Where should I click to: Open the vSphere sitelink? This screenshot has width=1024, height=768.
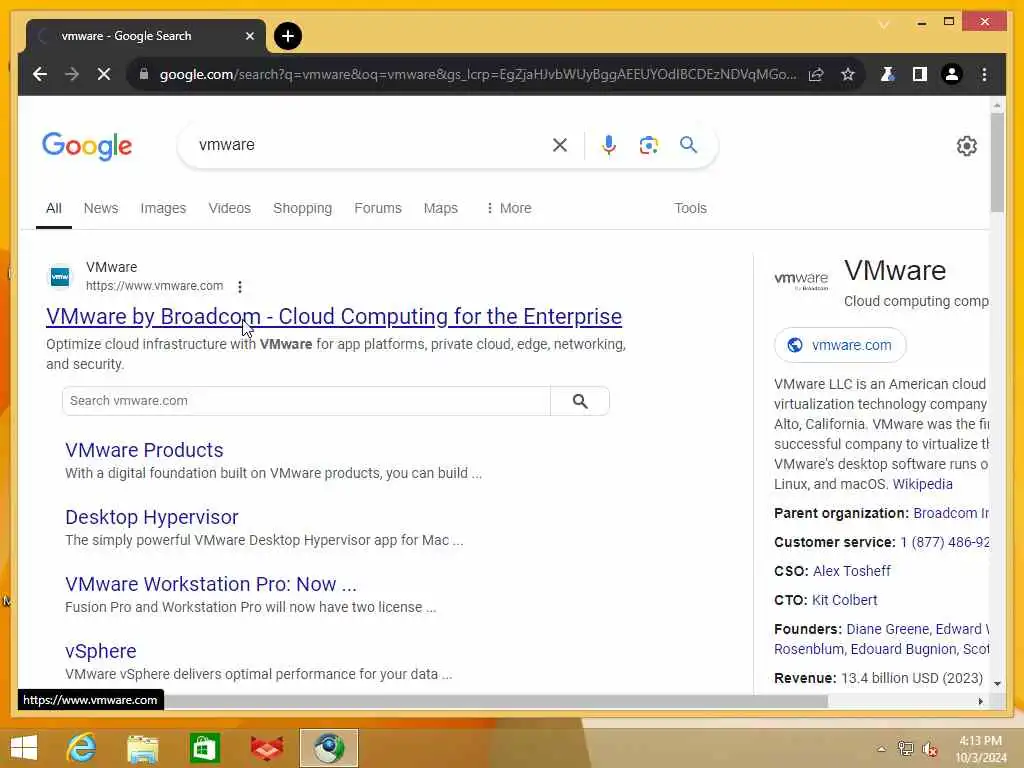click(101, 651)
